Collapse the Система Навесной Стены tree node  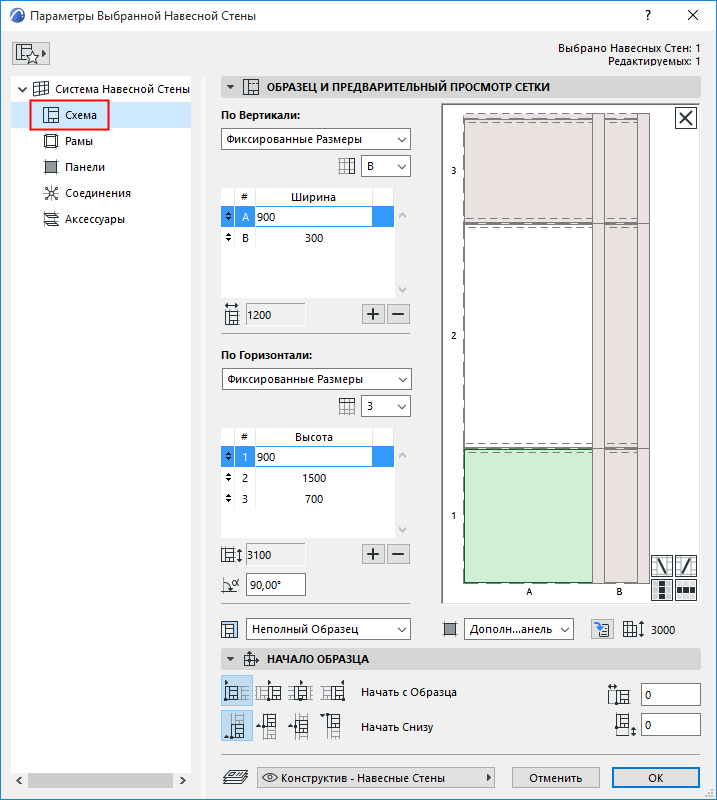pyautogui.click(x=22, y=89)
